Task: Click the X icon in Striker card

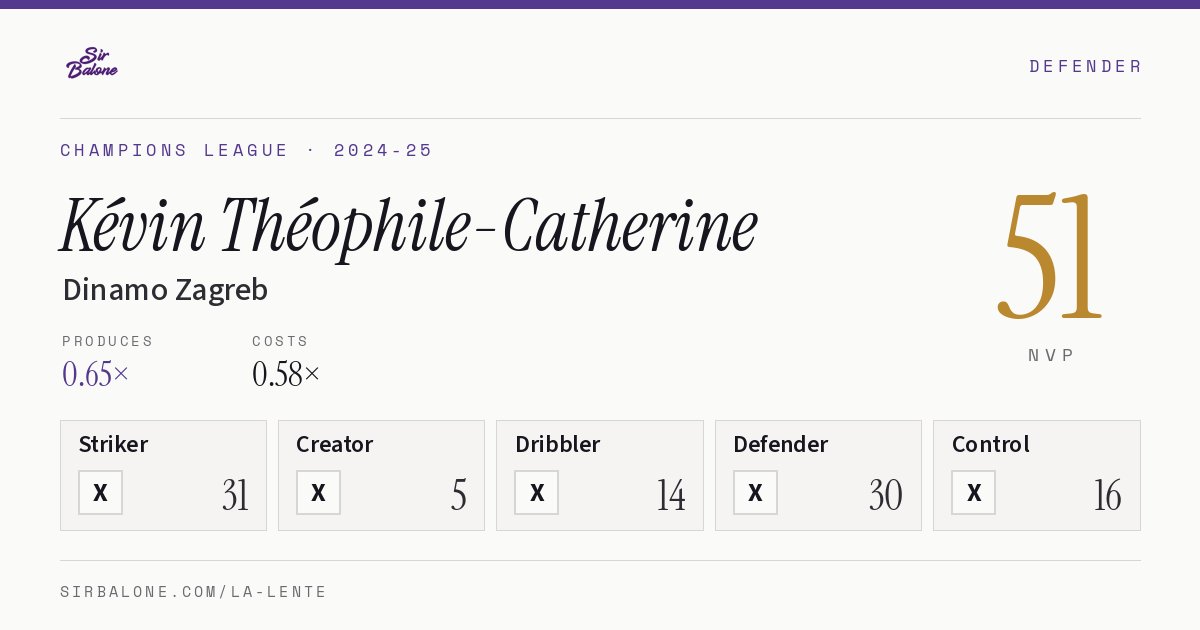Action: tap(100, 493)
